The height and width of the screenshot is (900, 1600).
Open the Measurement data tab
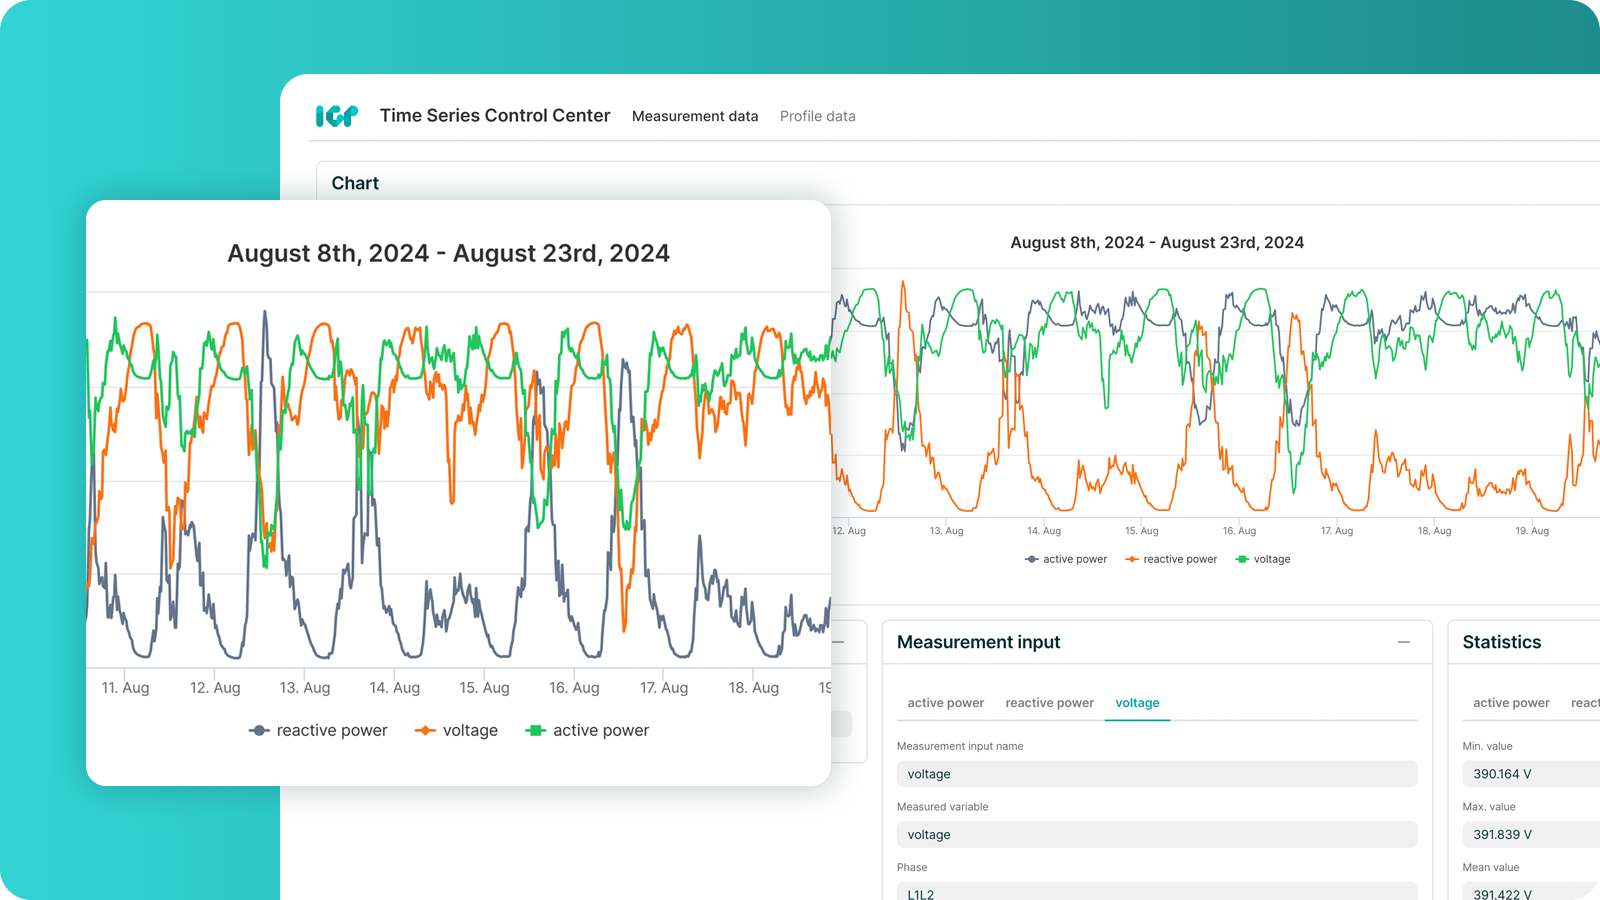695,116
